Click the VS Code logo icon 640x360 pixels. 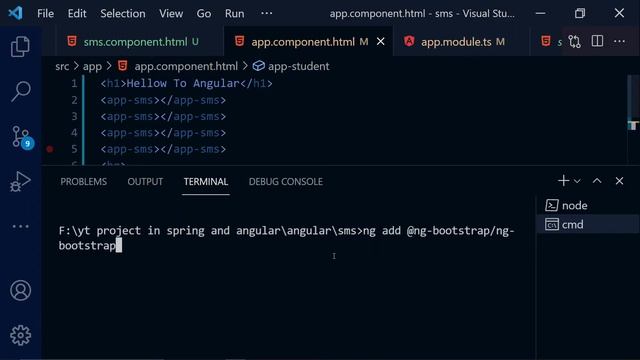click(16, 13)
